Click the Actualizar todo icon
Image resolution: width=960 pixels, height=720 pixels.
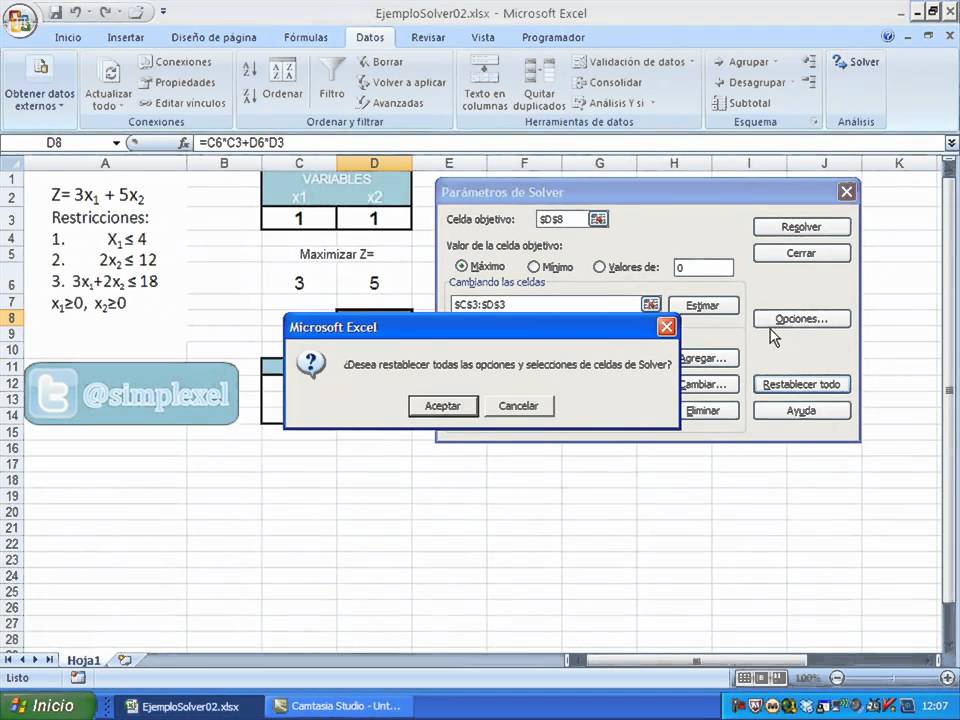(110, 72)
